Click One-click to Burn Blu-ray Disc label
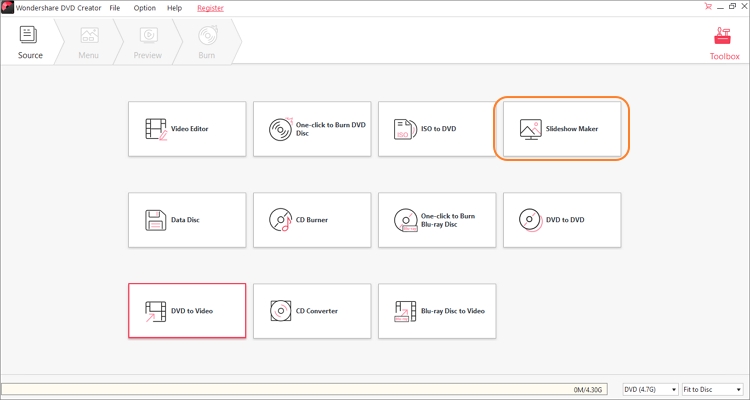This screenshot has width=750, height=400. [448, 220]
